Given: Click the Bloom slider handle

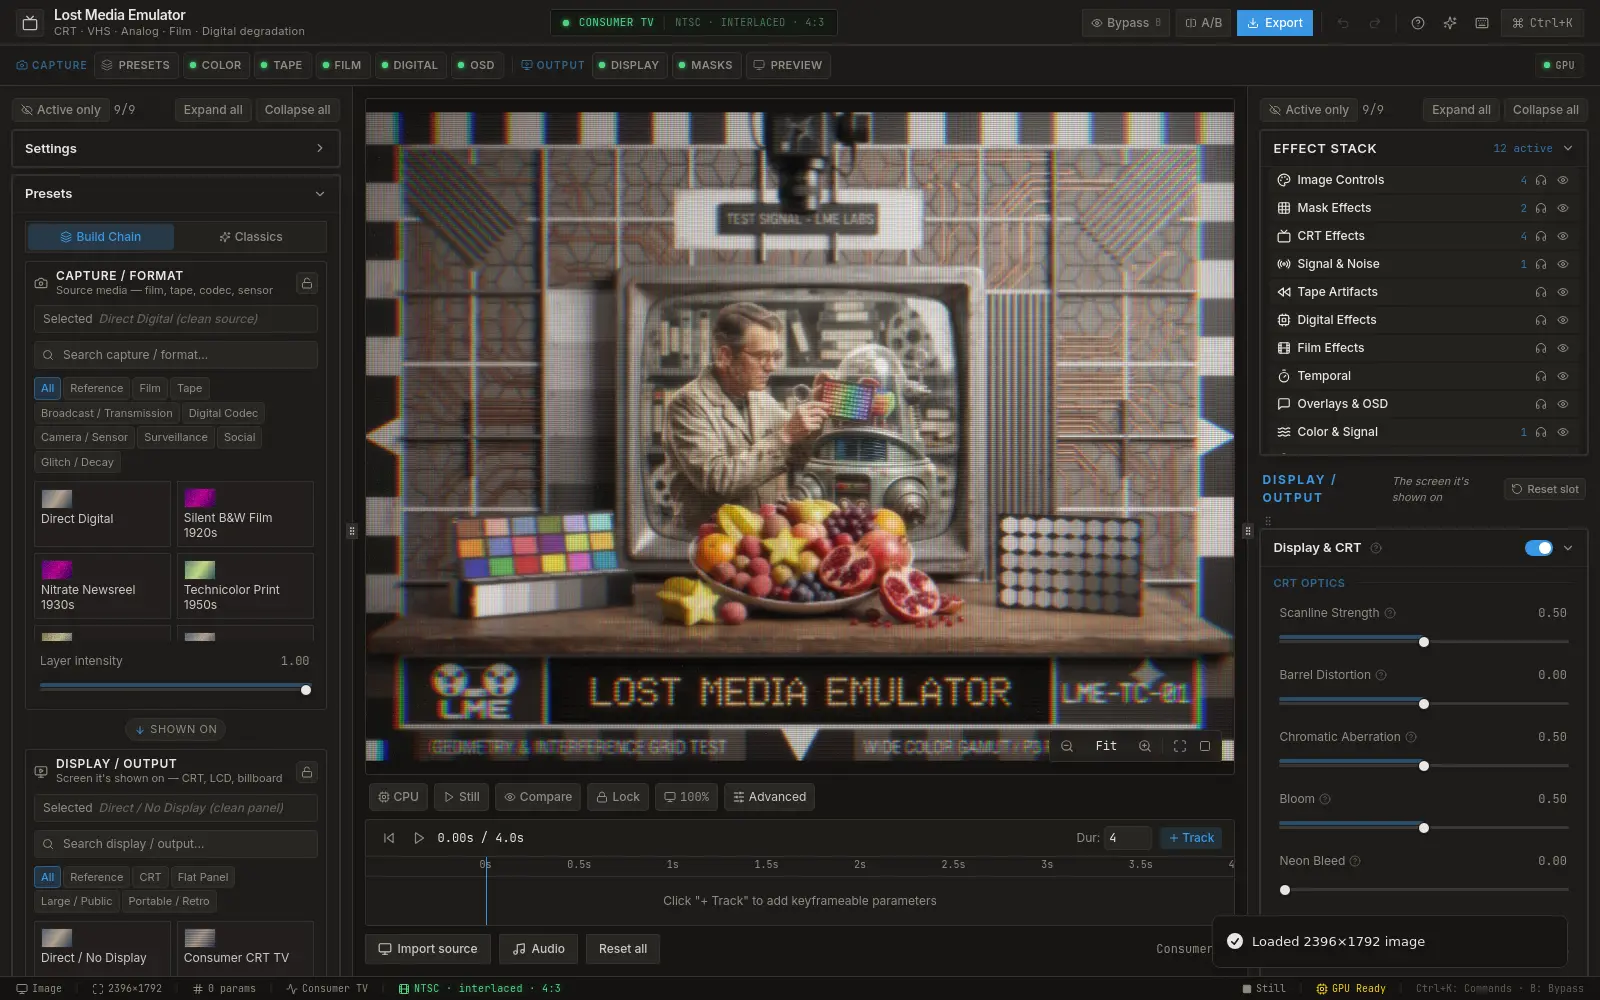Looking at the screenshot, I should tap(1424, 828).
